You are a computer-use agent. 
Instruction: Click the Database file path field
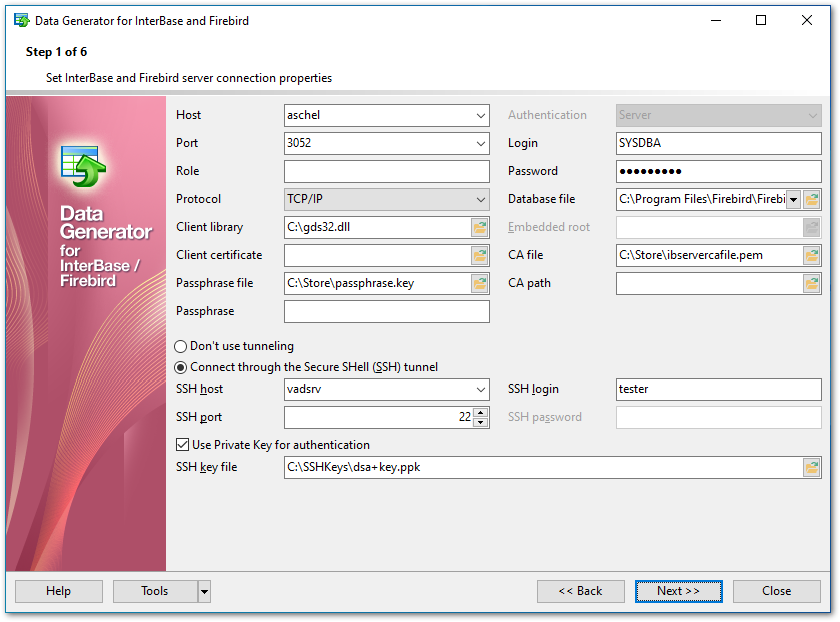coord(702,199)
